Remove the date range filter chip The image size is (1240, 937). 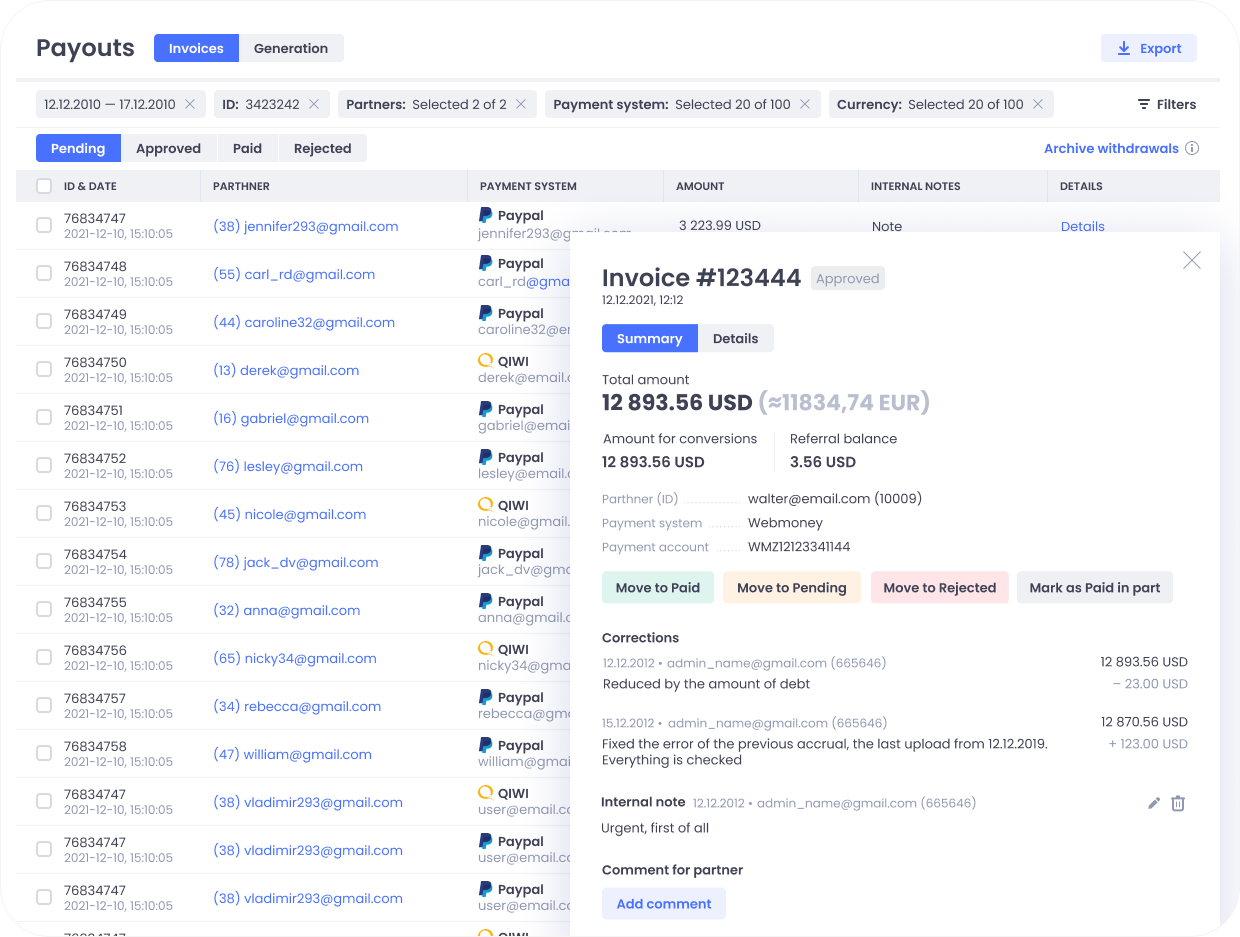(191, 104)
